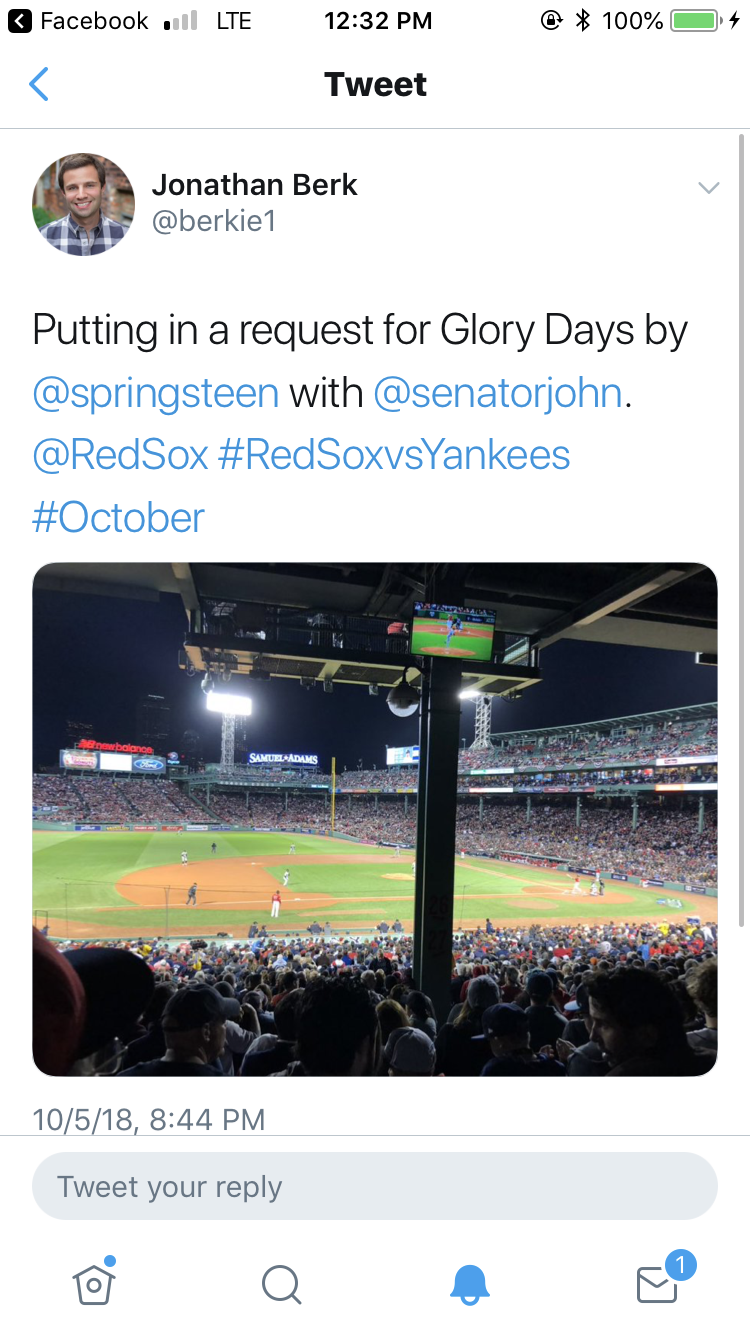Open the Fenway Park photo
Viewport: 750px width, 1334px height.
pos(375,819)
